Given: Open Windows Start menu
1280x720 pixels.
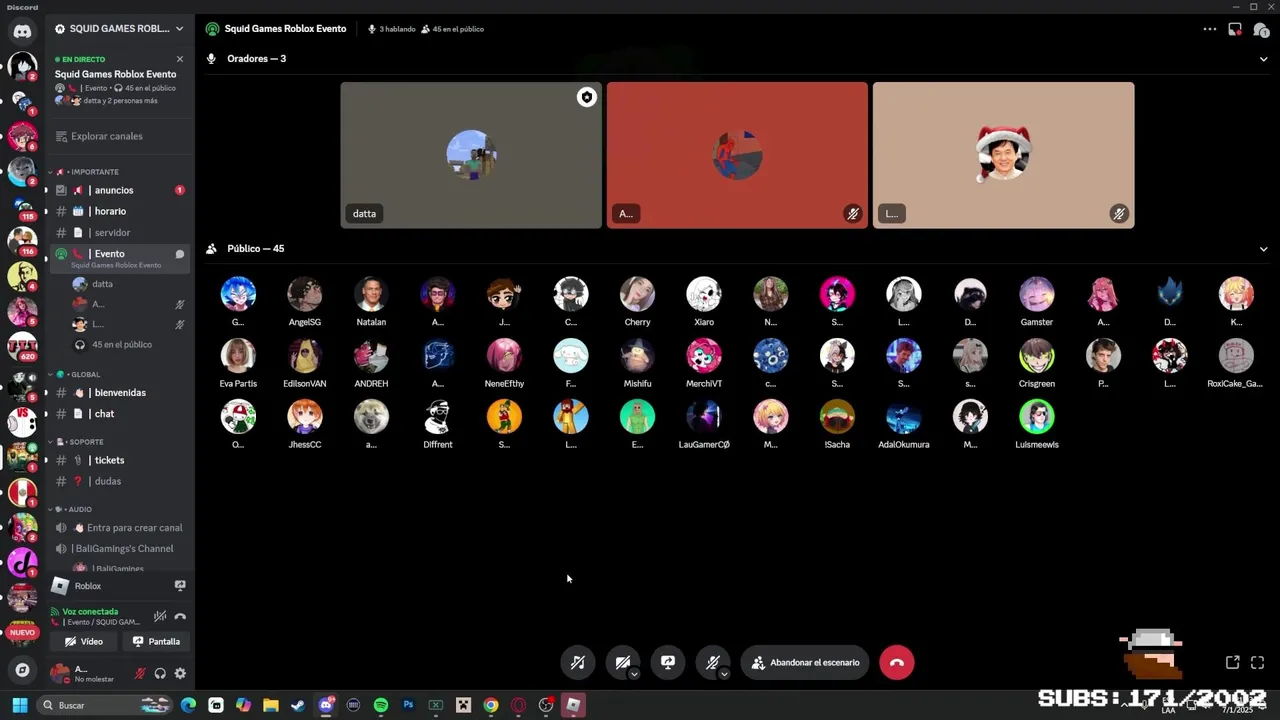Looking at the screenshot, I should pos(19,705).
